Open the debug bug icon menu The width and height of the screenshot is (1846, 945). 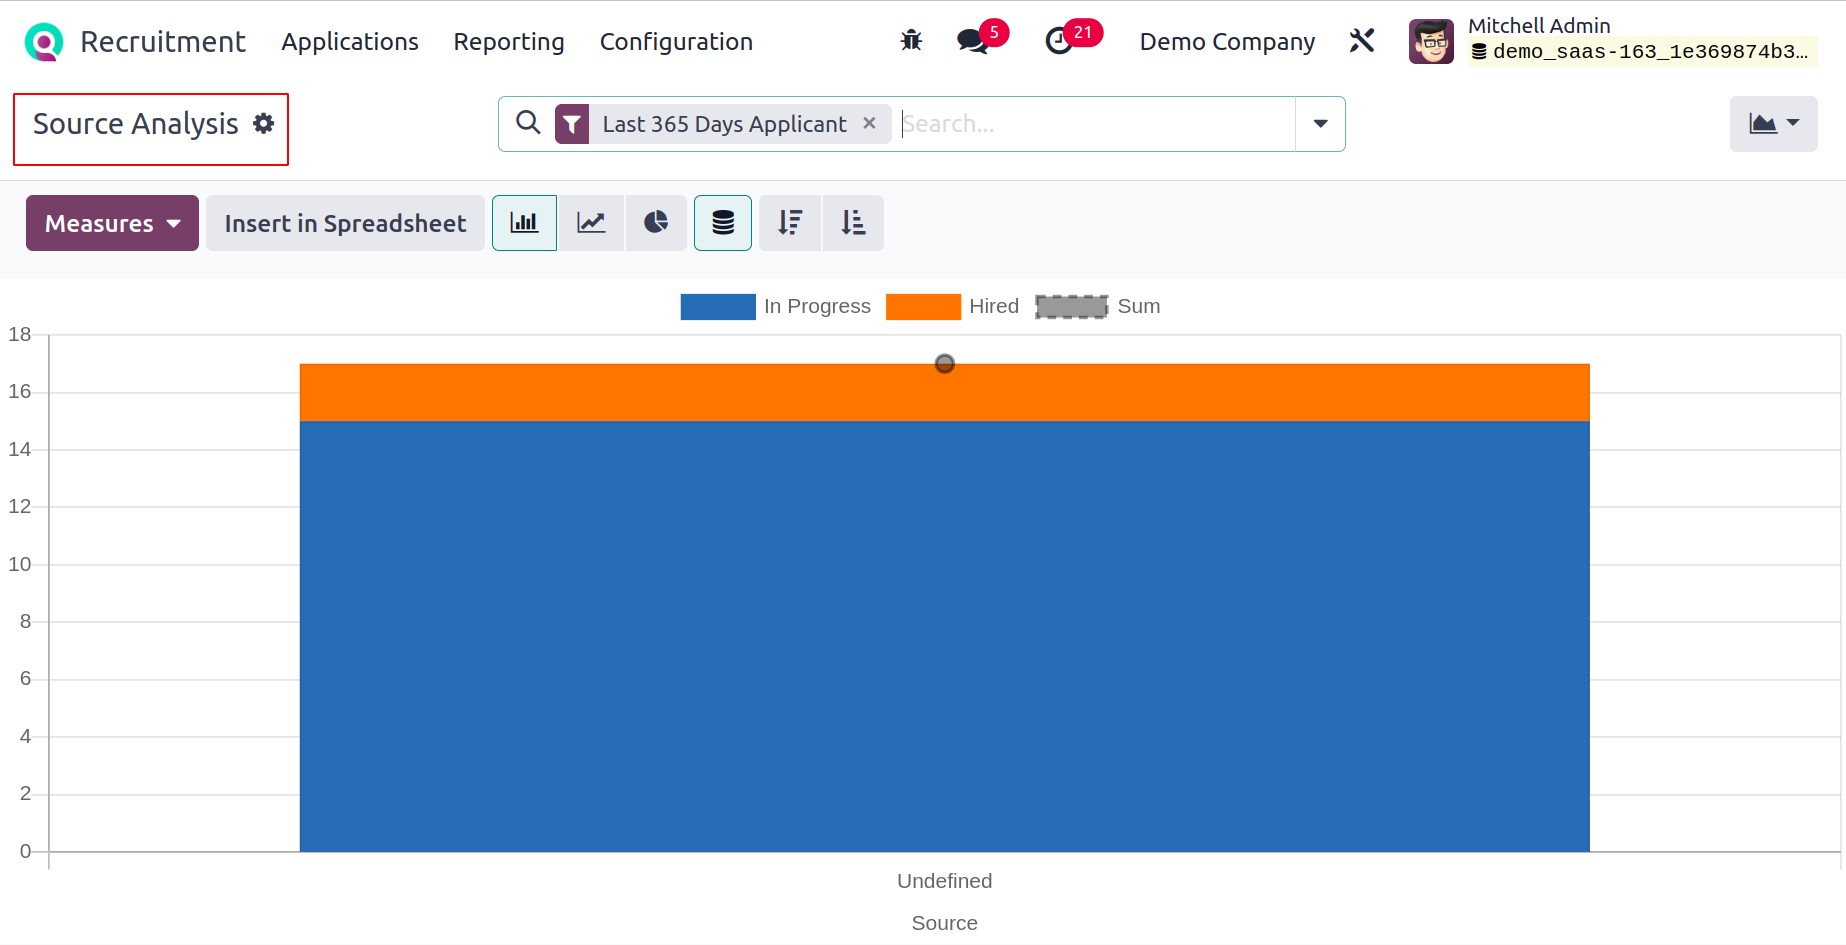[911, 41]
